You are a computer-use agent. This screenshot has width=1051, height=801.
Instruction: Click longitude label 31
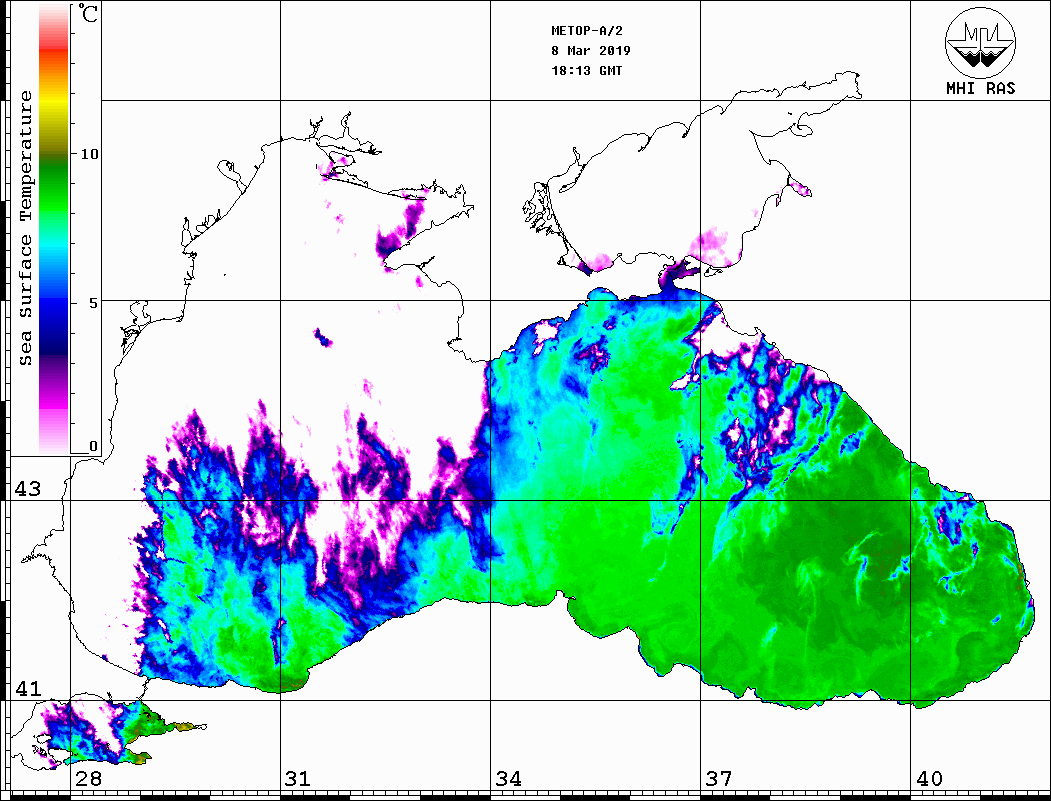coord(298,779)
